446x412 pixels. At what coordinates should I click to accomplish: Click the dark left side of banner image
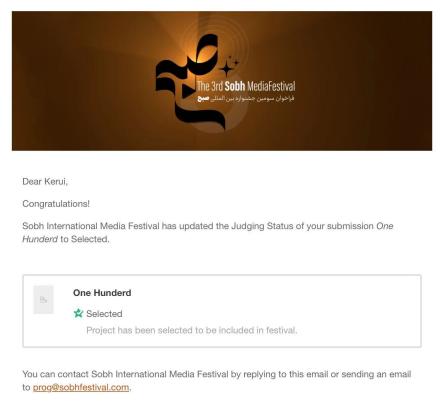pos(67,81)
